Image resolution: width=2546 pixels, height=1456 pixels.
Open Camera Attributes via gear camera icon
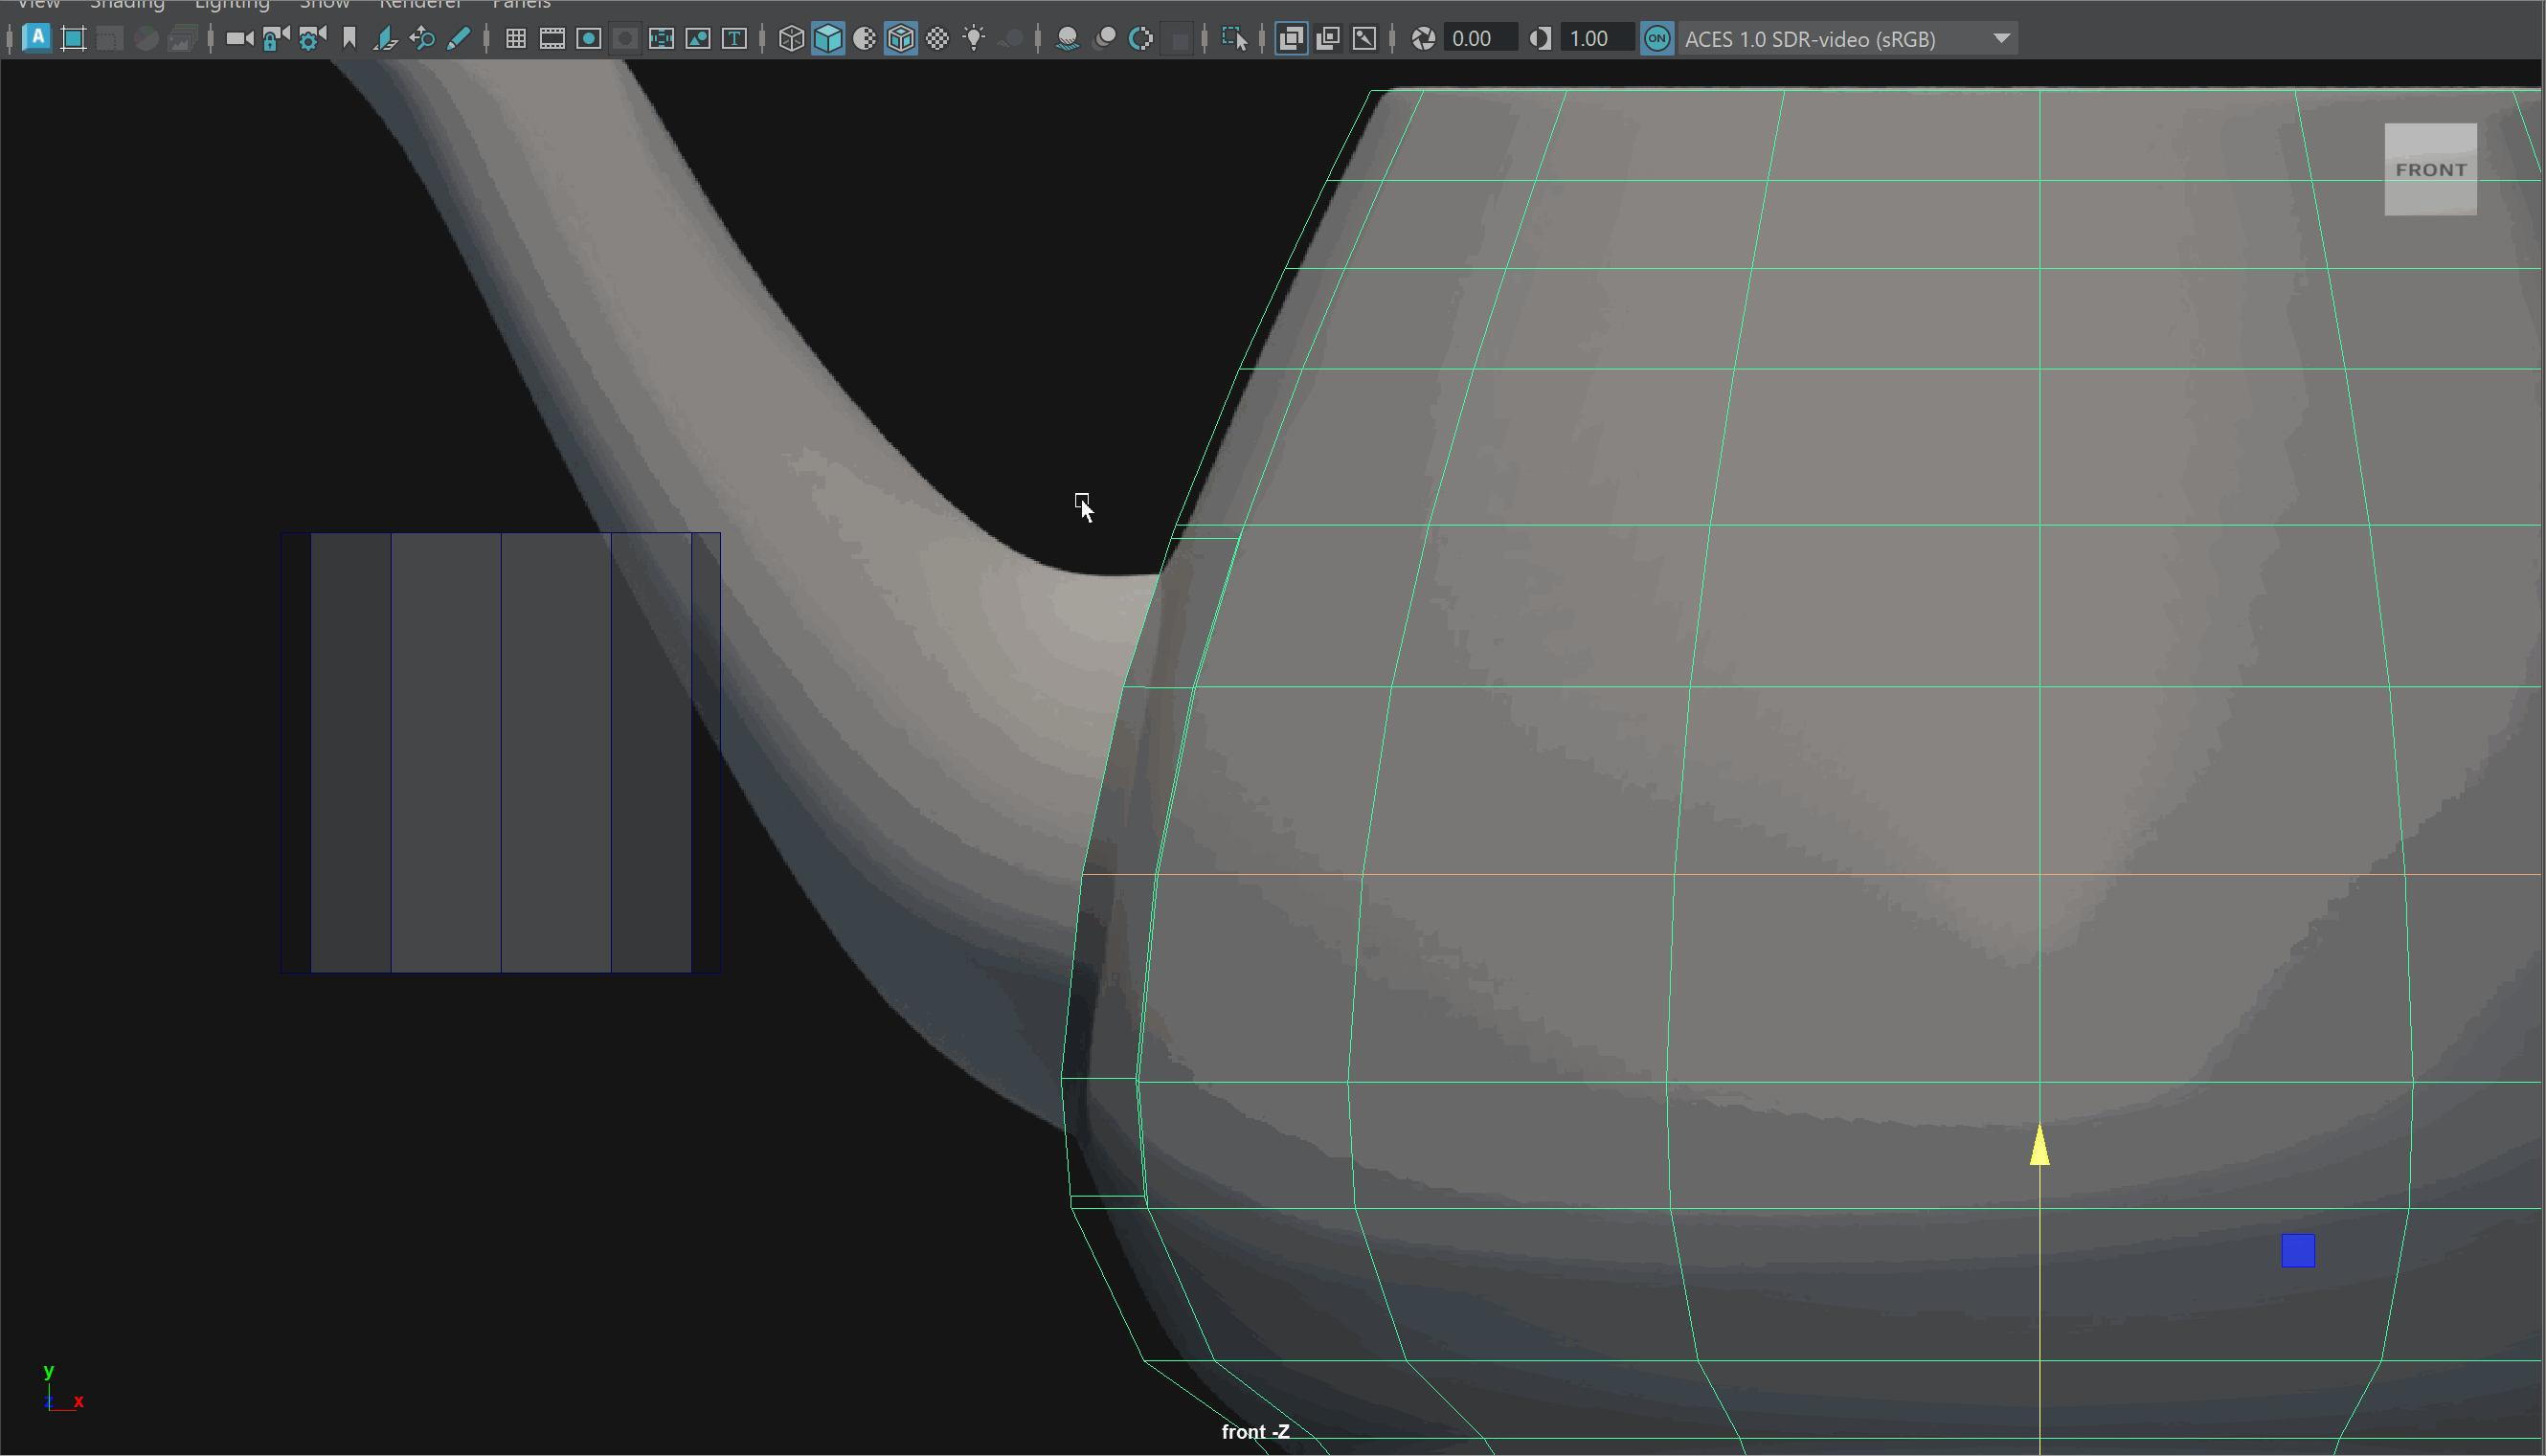[312, 39]
